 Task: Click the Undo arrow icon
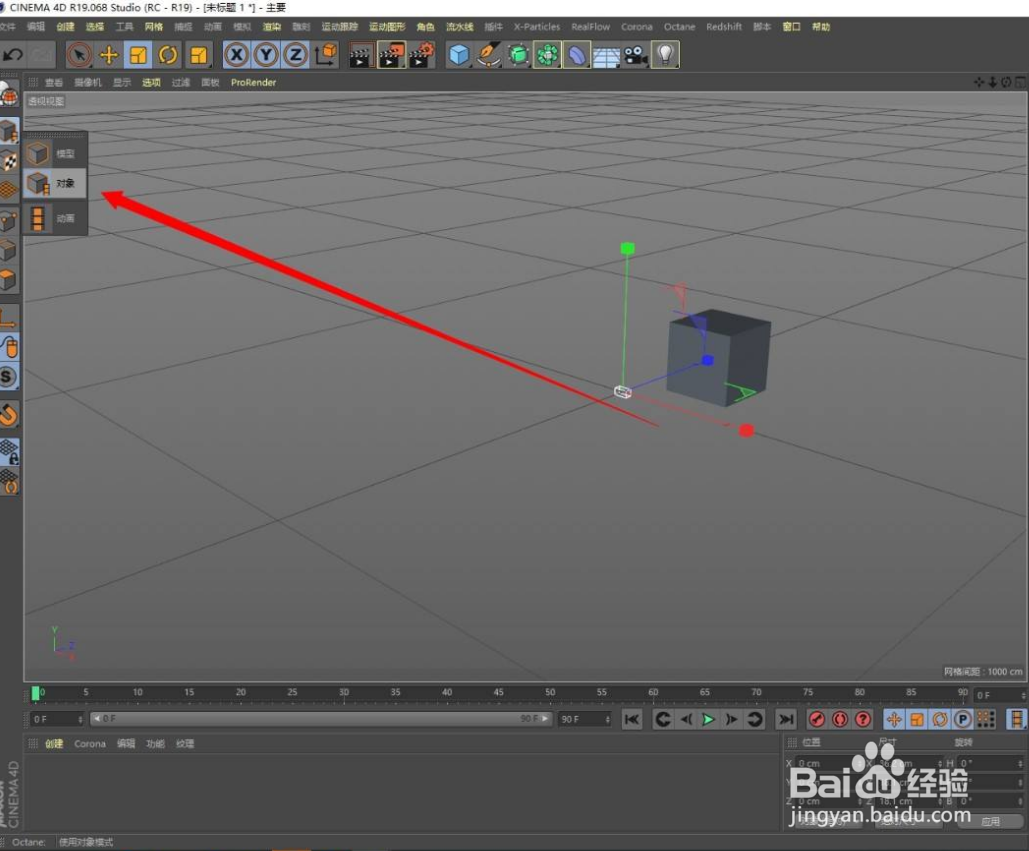point(13,55)
